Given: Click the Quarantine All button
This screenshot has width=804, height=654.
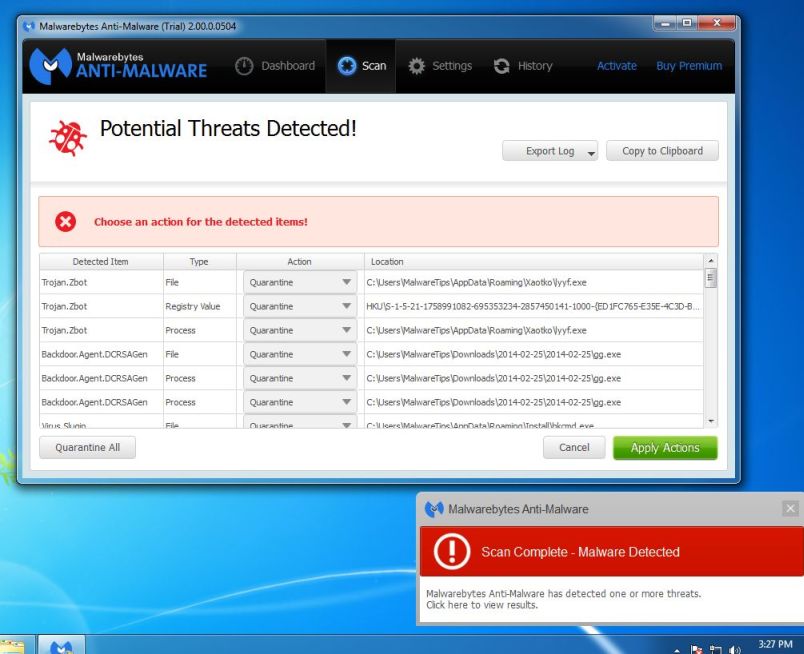Looking at the screenshot, I should click(87, 448).
